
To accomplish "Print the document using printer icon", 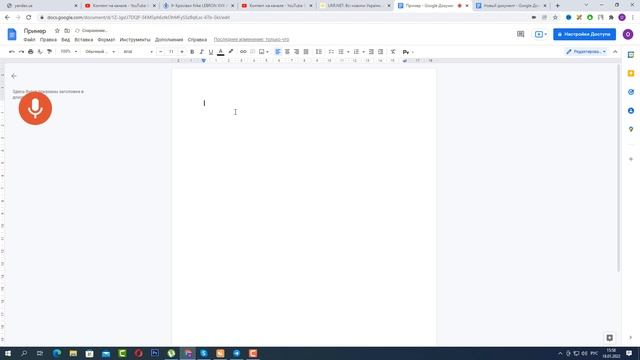I will (x=31, y=52).
